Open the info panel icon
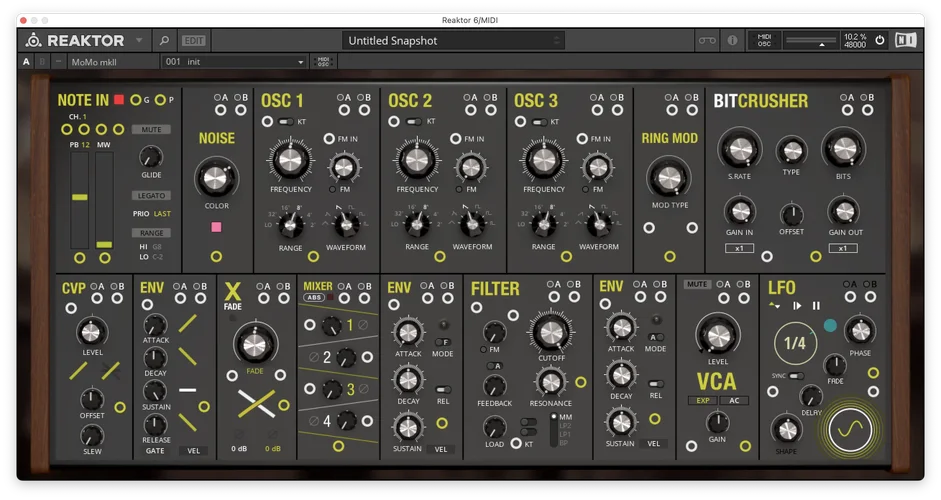941x500 pixels. (x=732, y=41)
